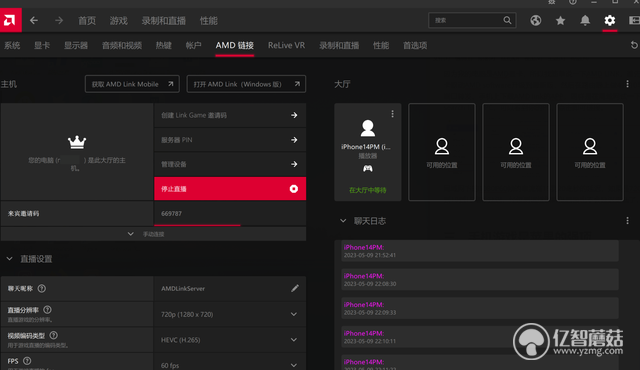Open 首页 in the top navigation
The width and height of the screenshot is (640, 370).
[87, 20]
